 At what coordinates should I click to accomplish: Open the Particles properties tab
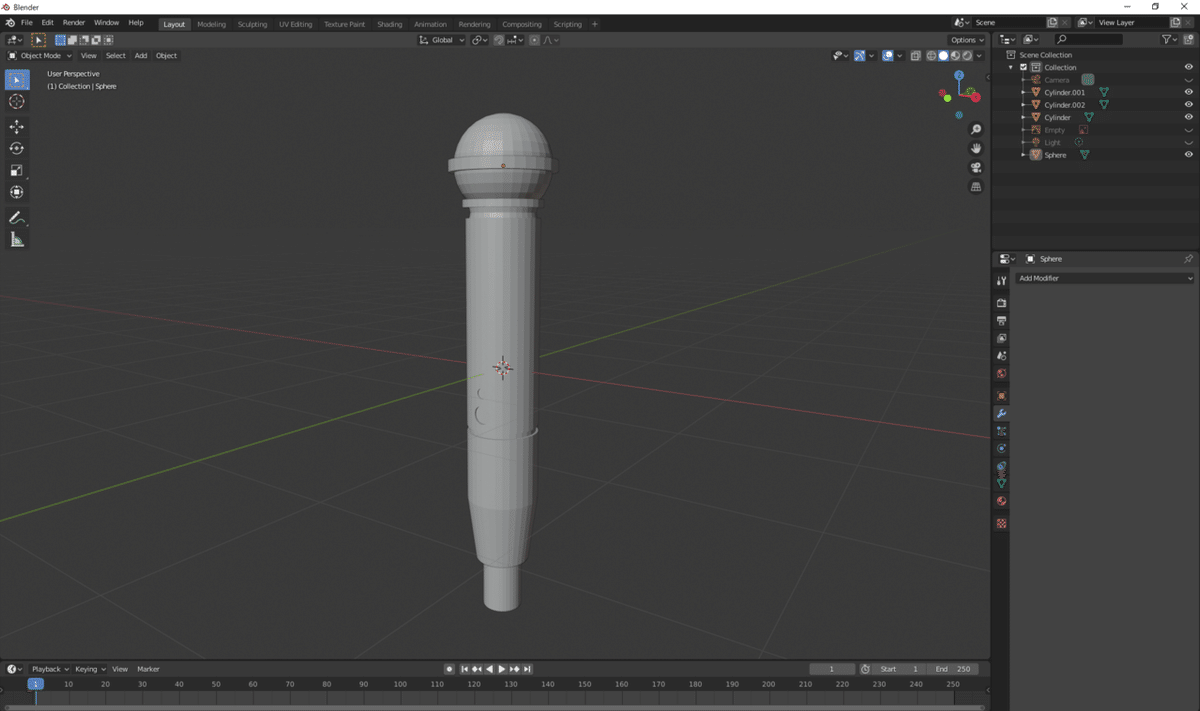click(1001, 431)
